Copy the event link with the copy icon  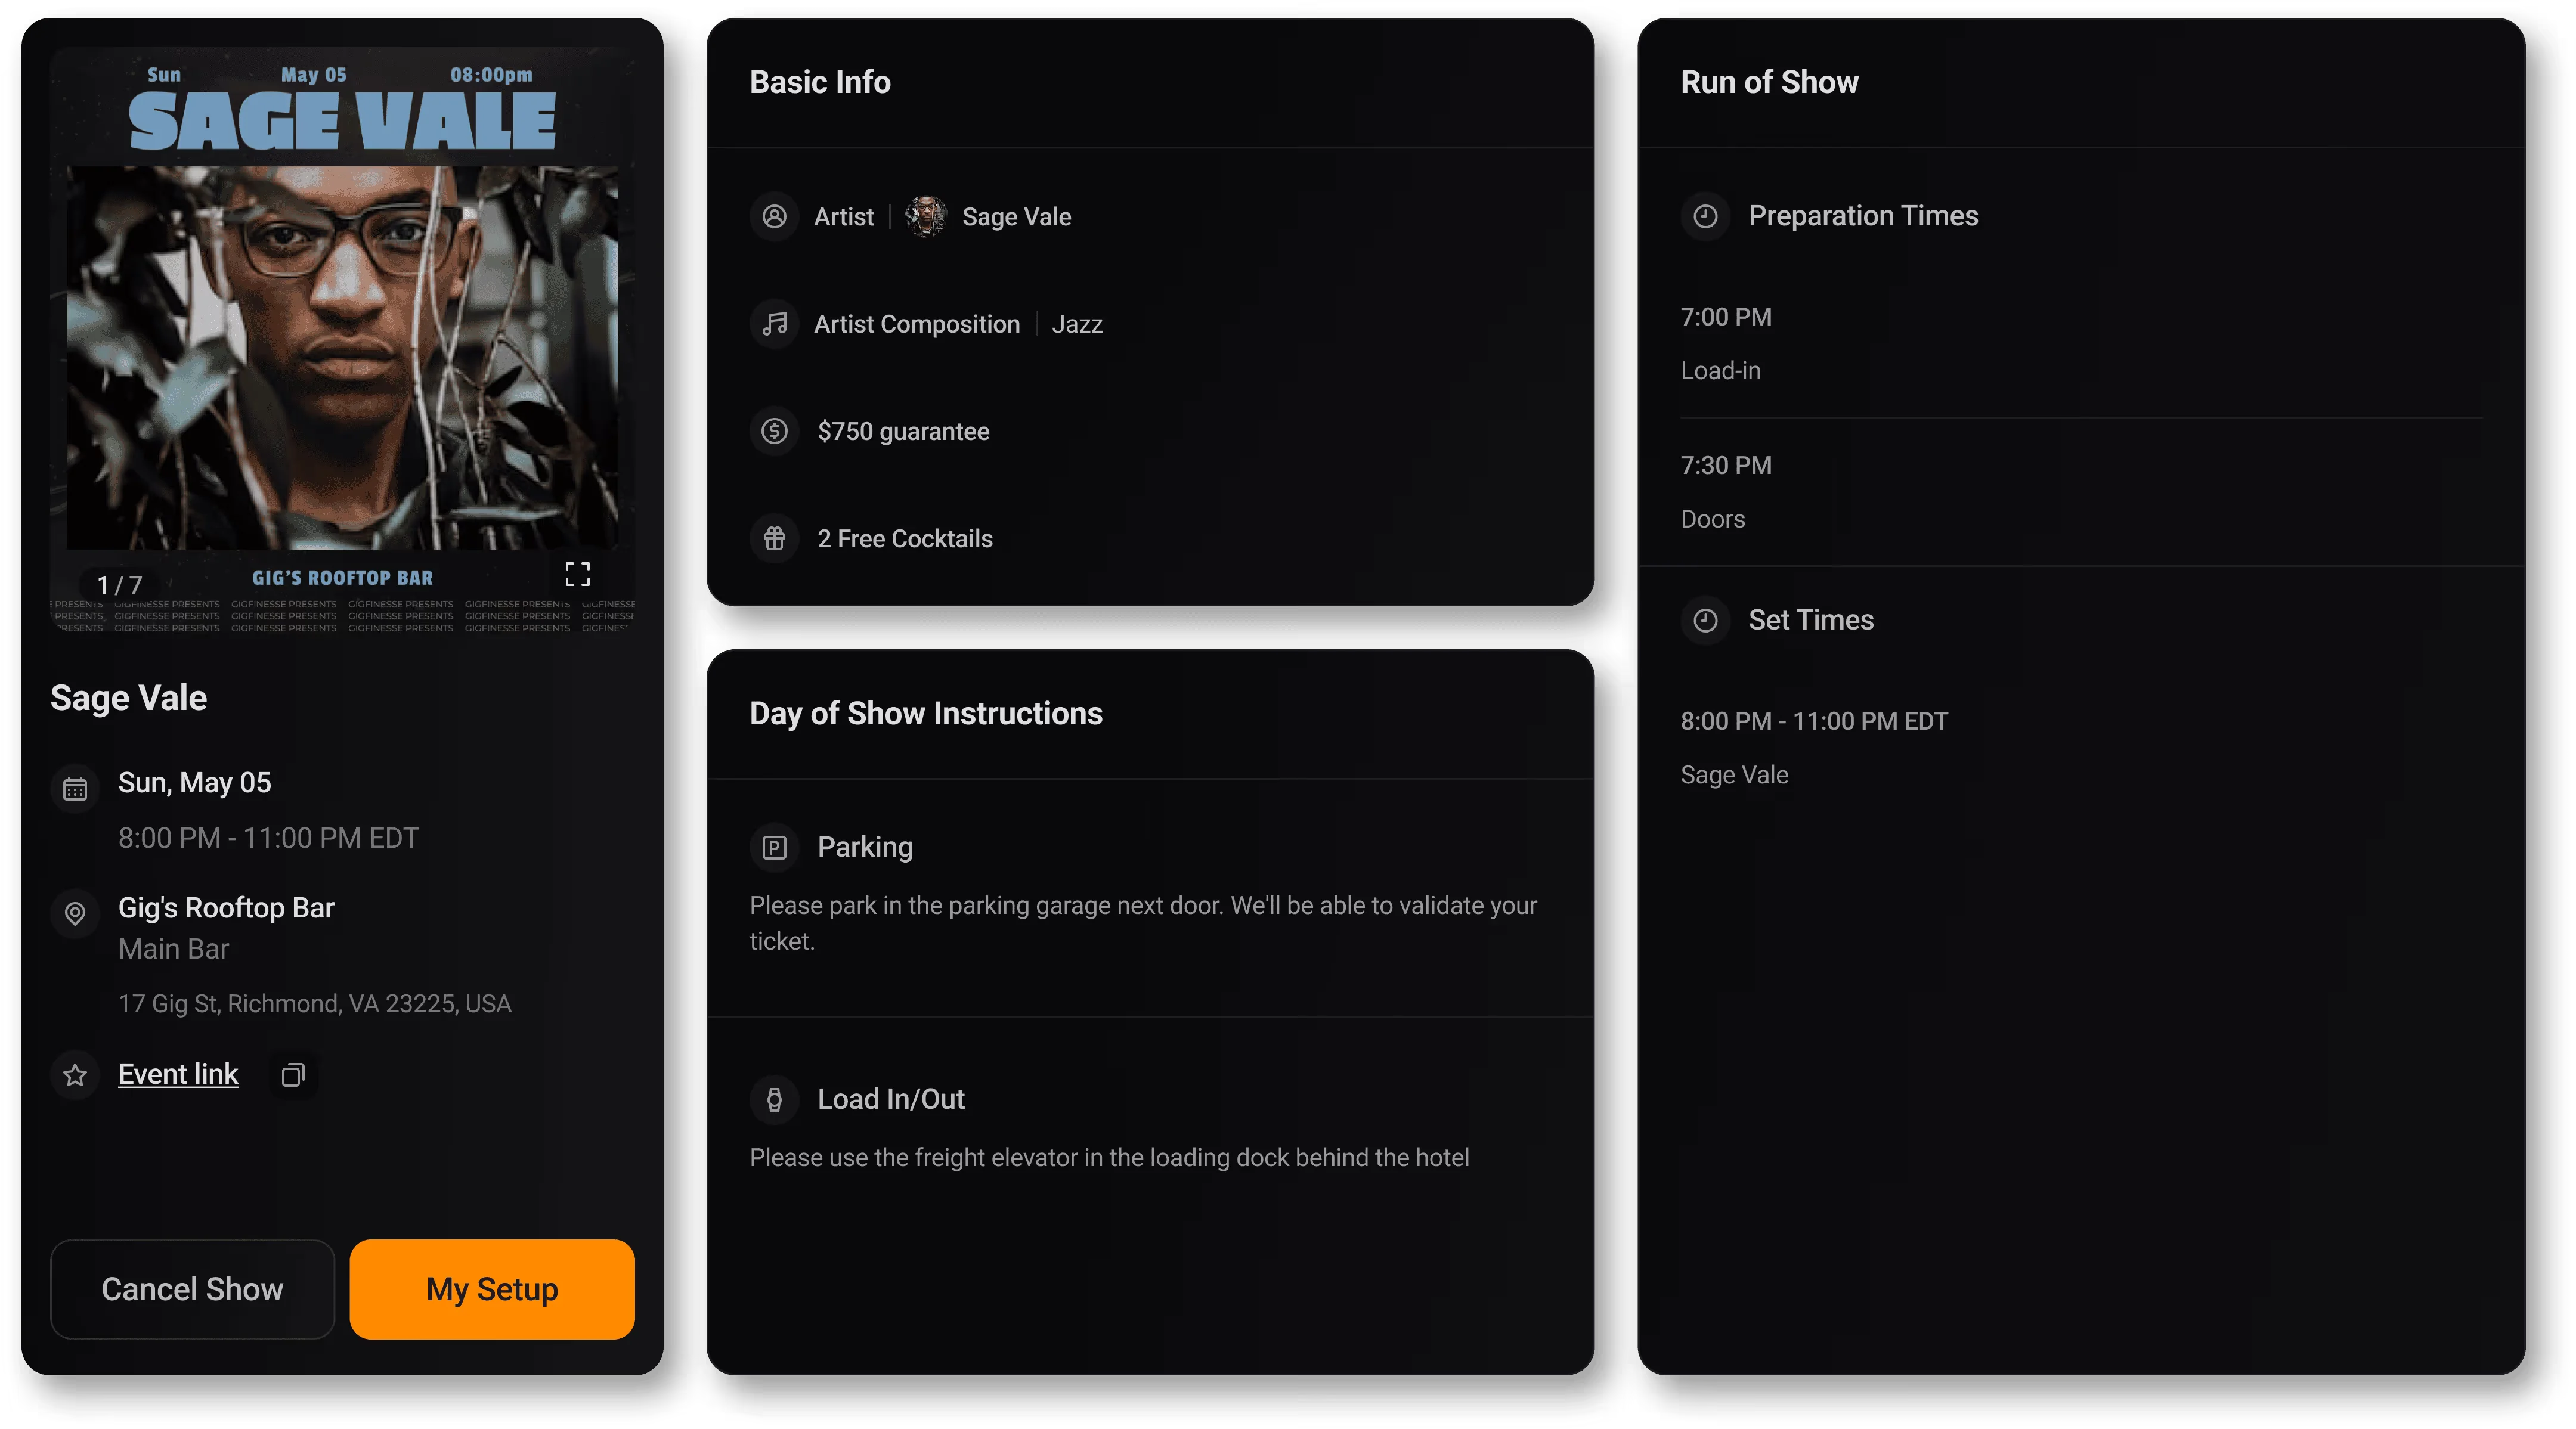point(293,1075)
